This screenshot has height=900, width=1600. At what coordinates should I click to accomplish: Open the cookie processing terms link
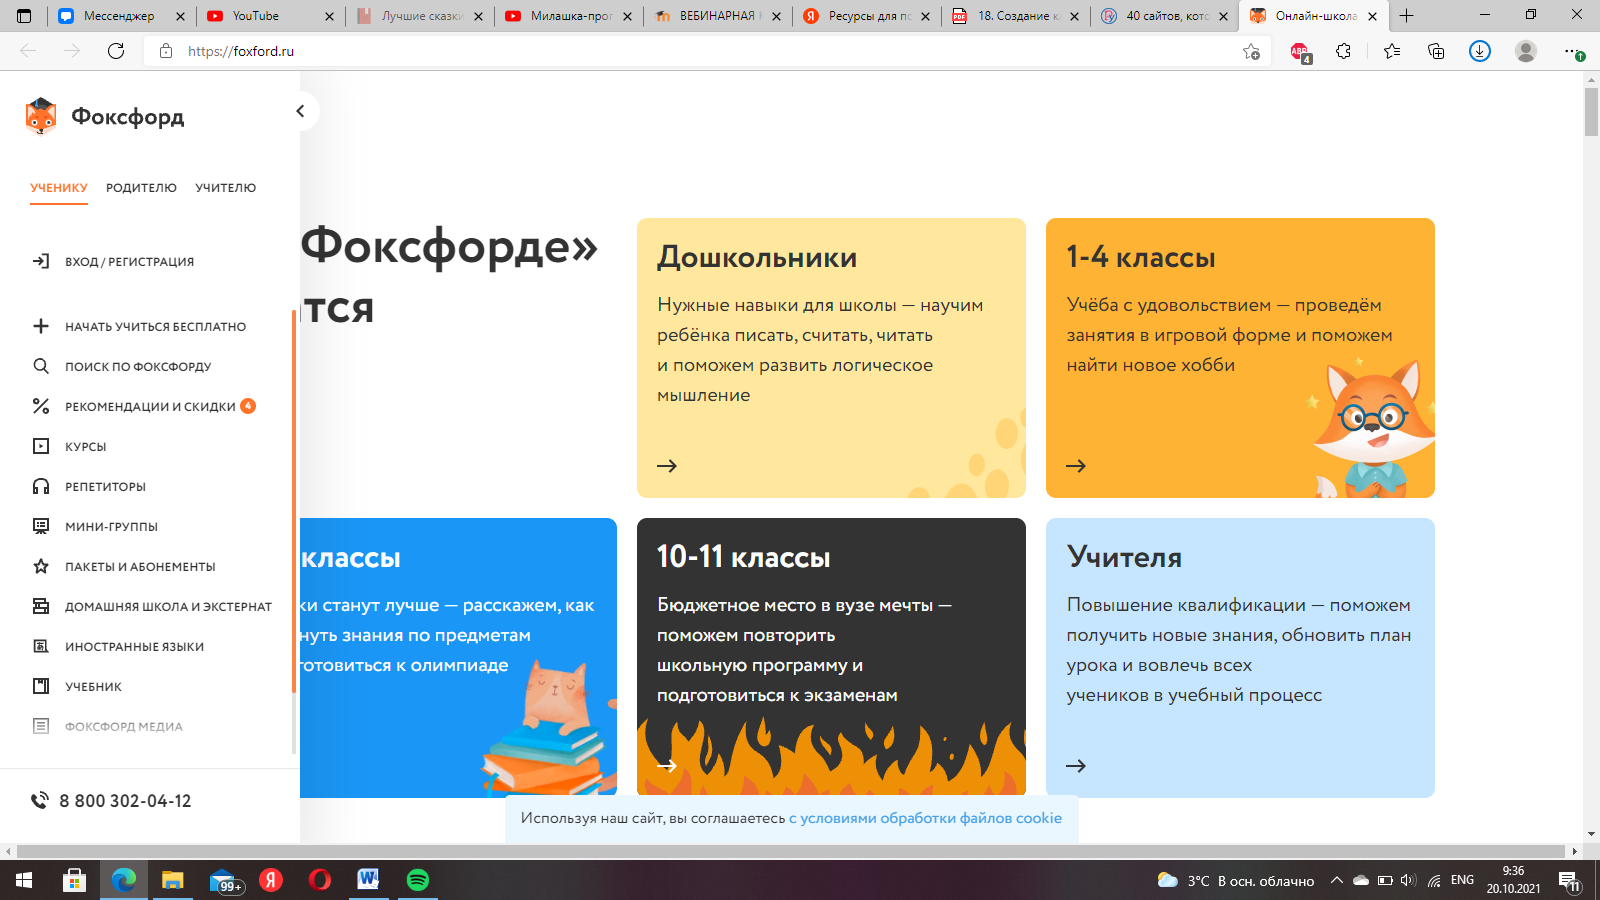[925, 818]
